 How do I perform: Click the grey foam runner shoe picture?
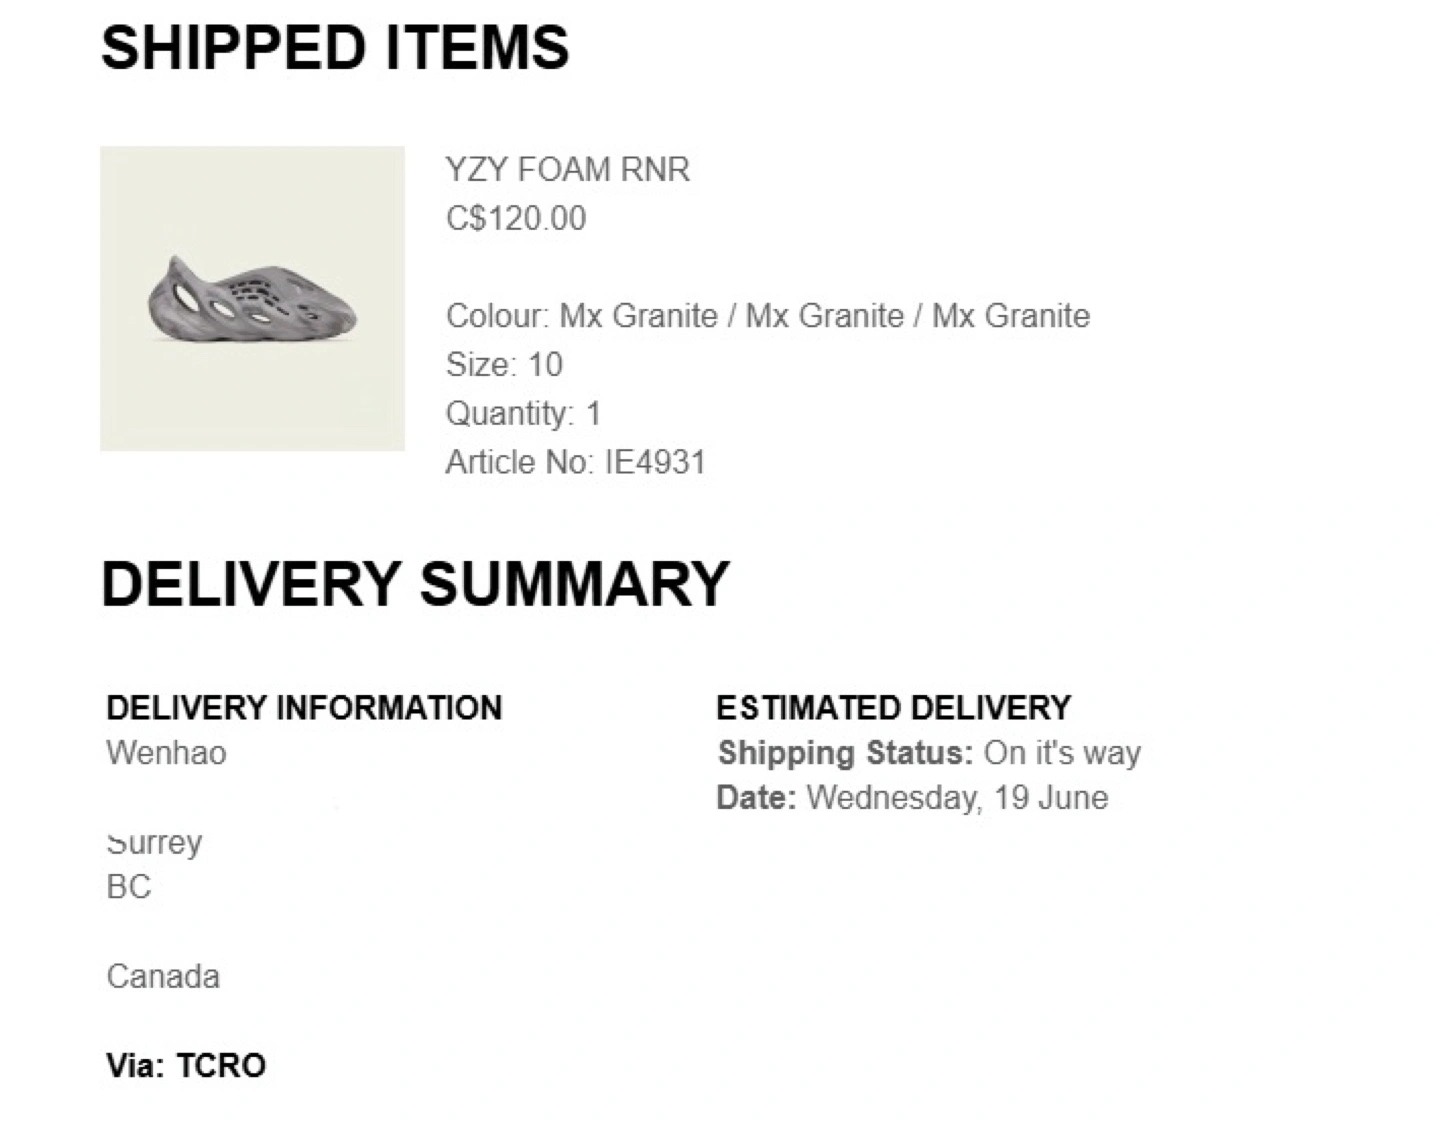tap(252, 298)
